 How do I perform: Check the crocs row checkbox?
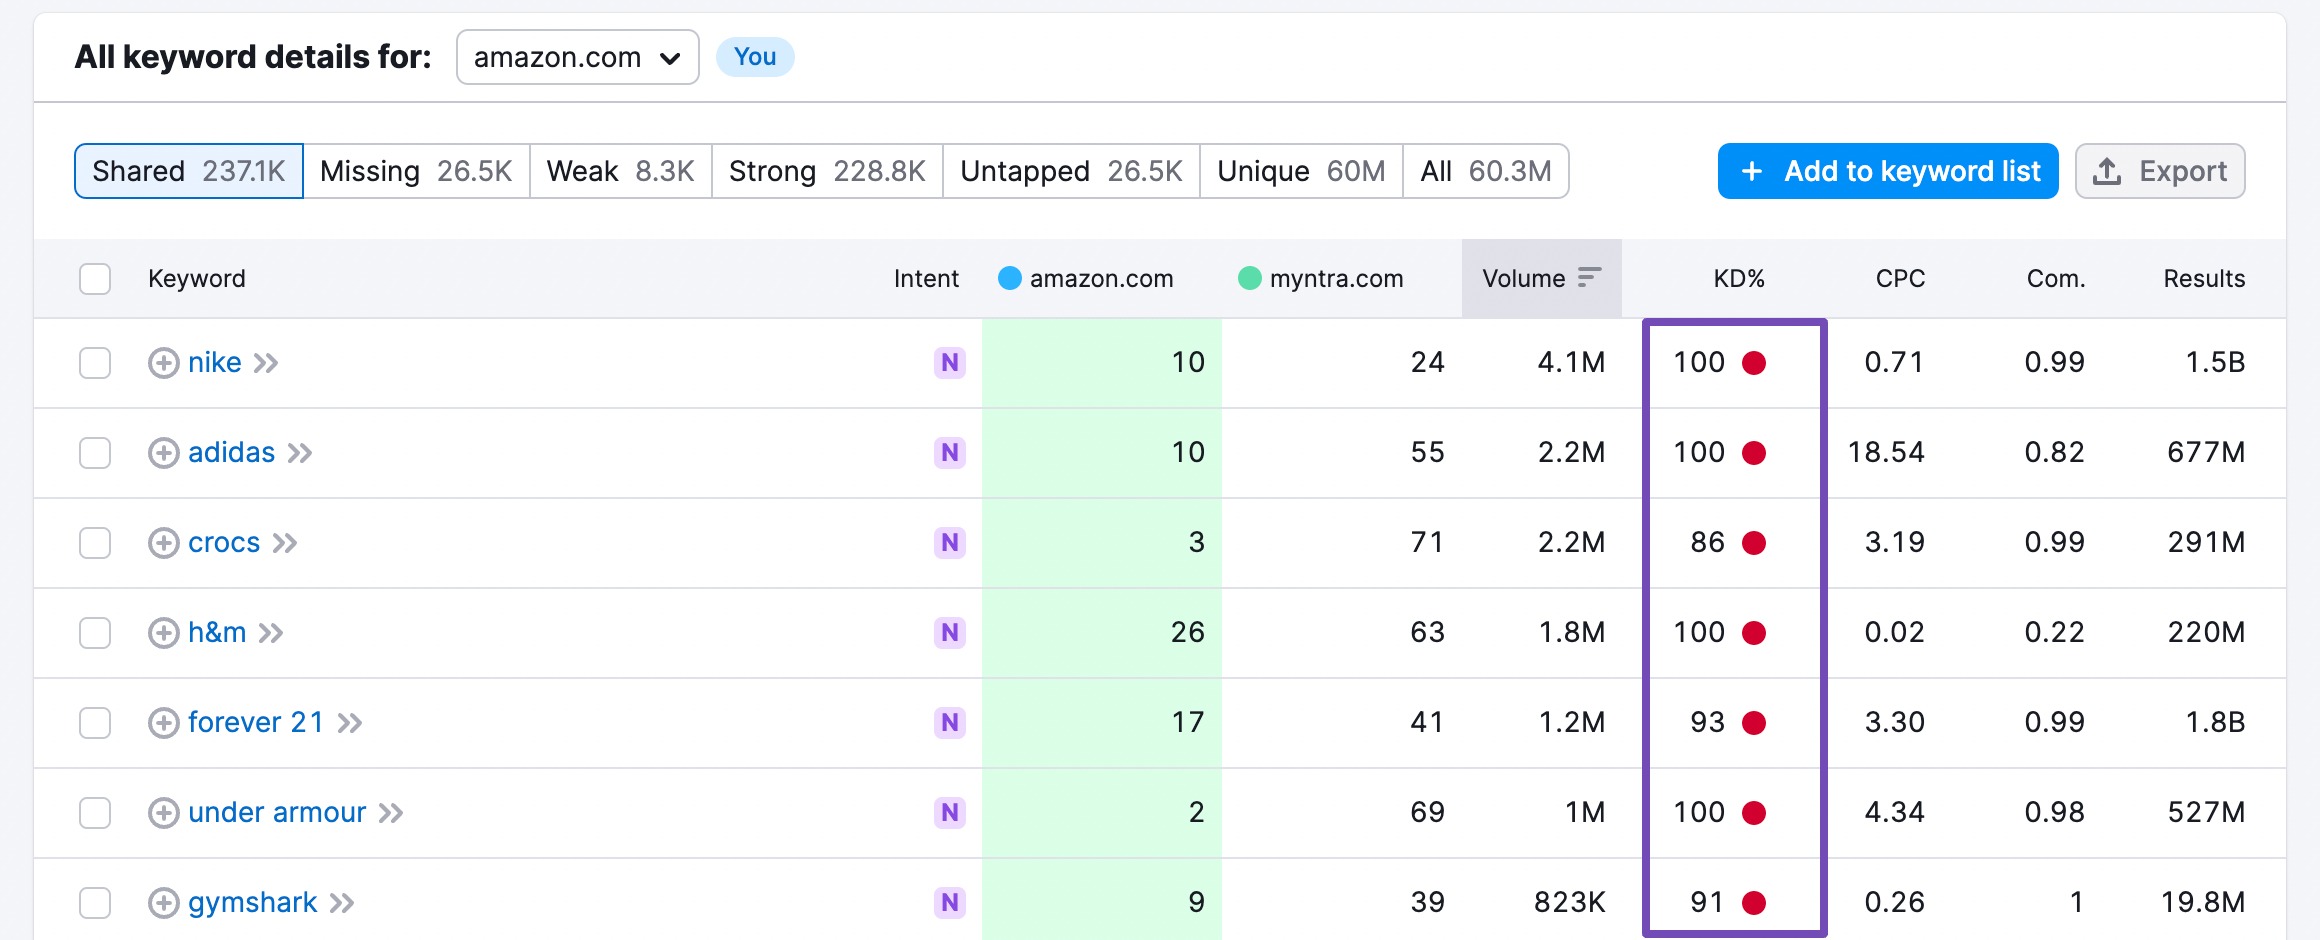coord(95,543)
